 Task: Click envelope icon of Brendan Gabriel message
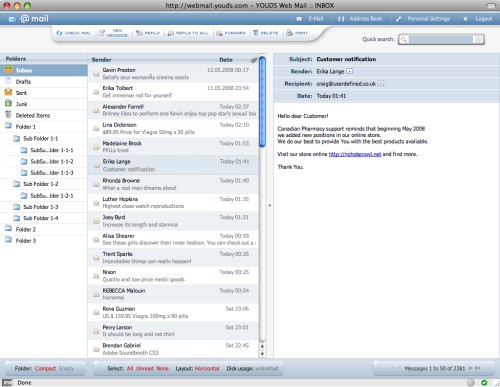[96, 349]
